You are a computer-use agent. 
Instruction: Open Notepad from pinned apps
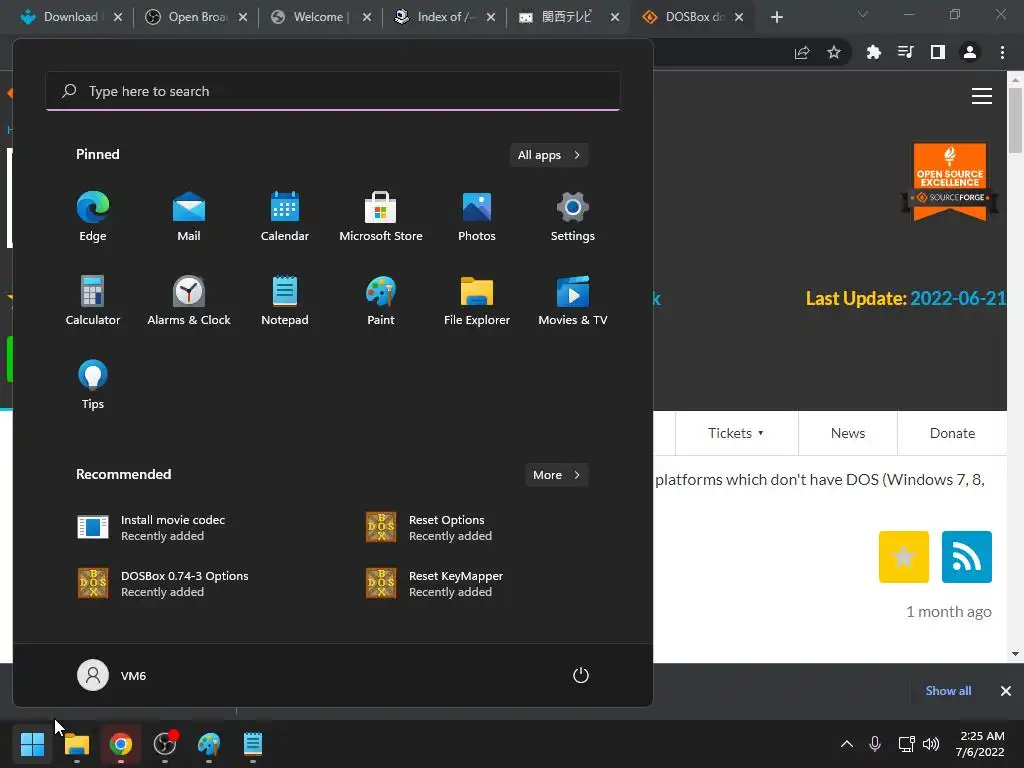pyautogui.click(x=285, y=300)
